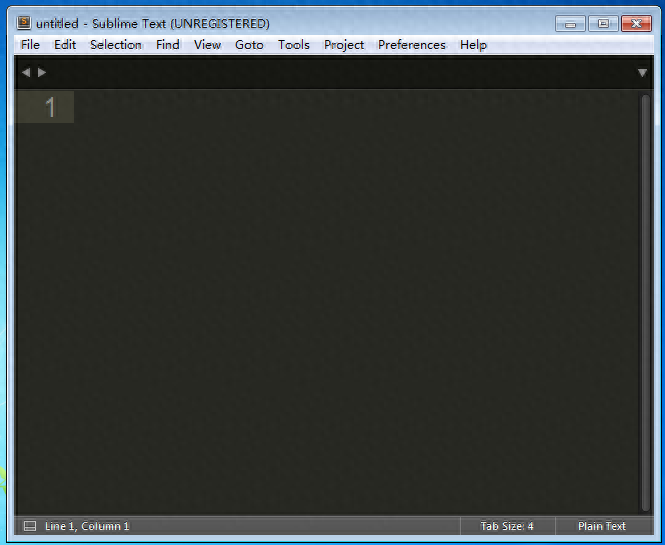
Task: Open the Edit menu
Action: click(65, 45)
